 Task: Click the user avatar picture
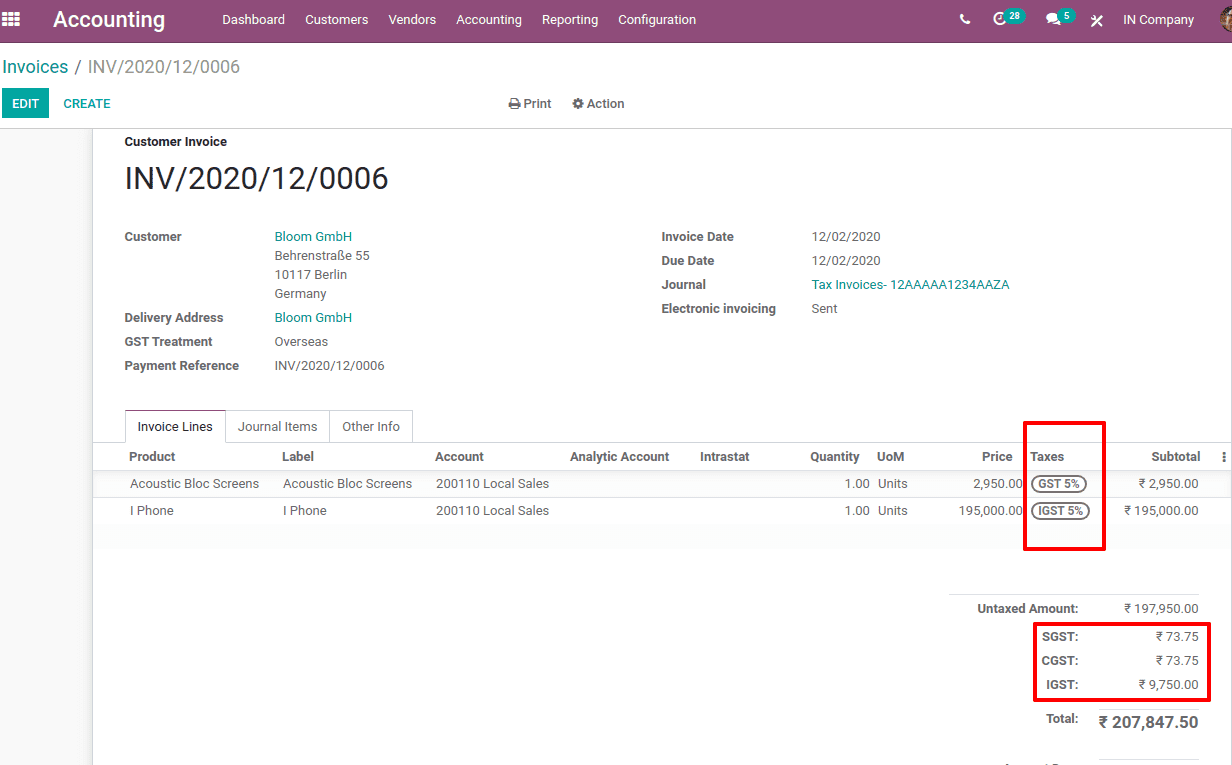coord(1226,19)
